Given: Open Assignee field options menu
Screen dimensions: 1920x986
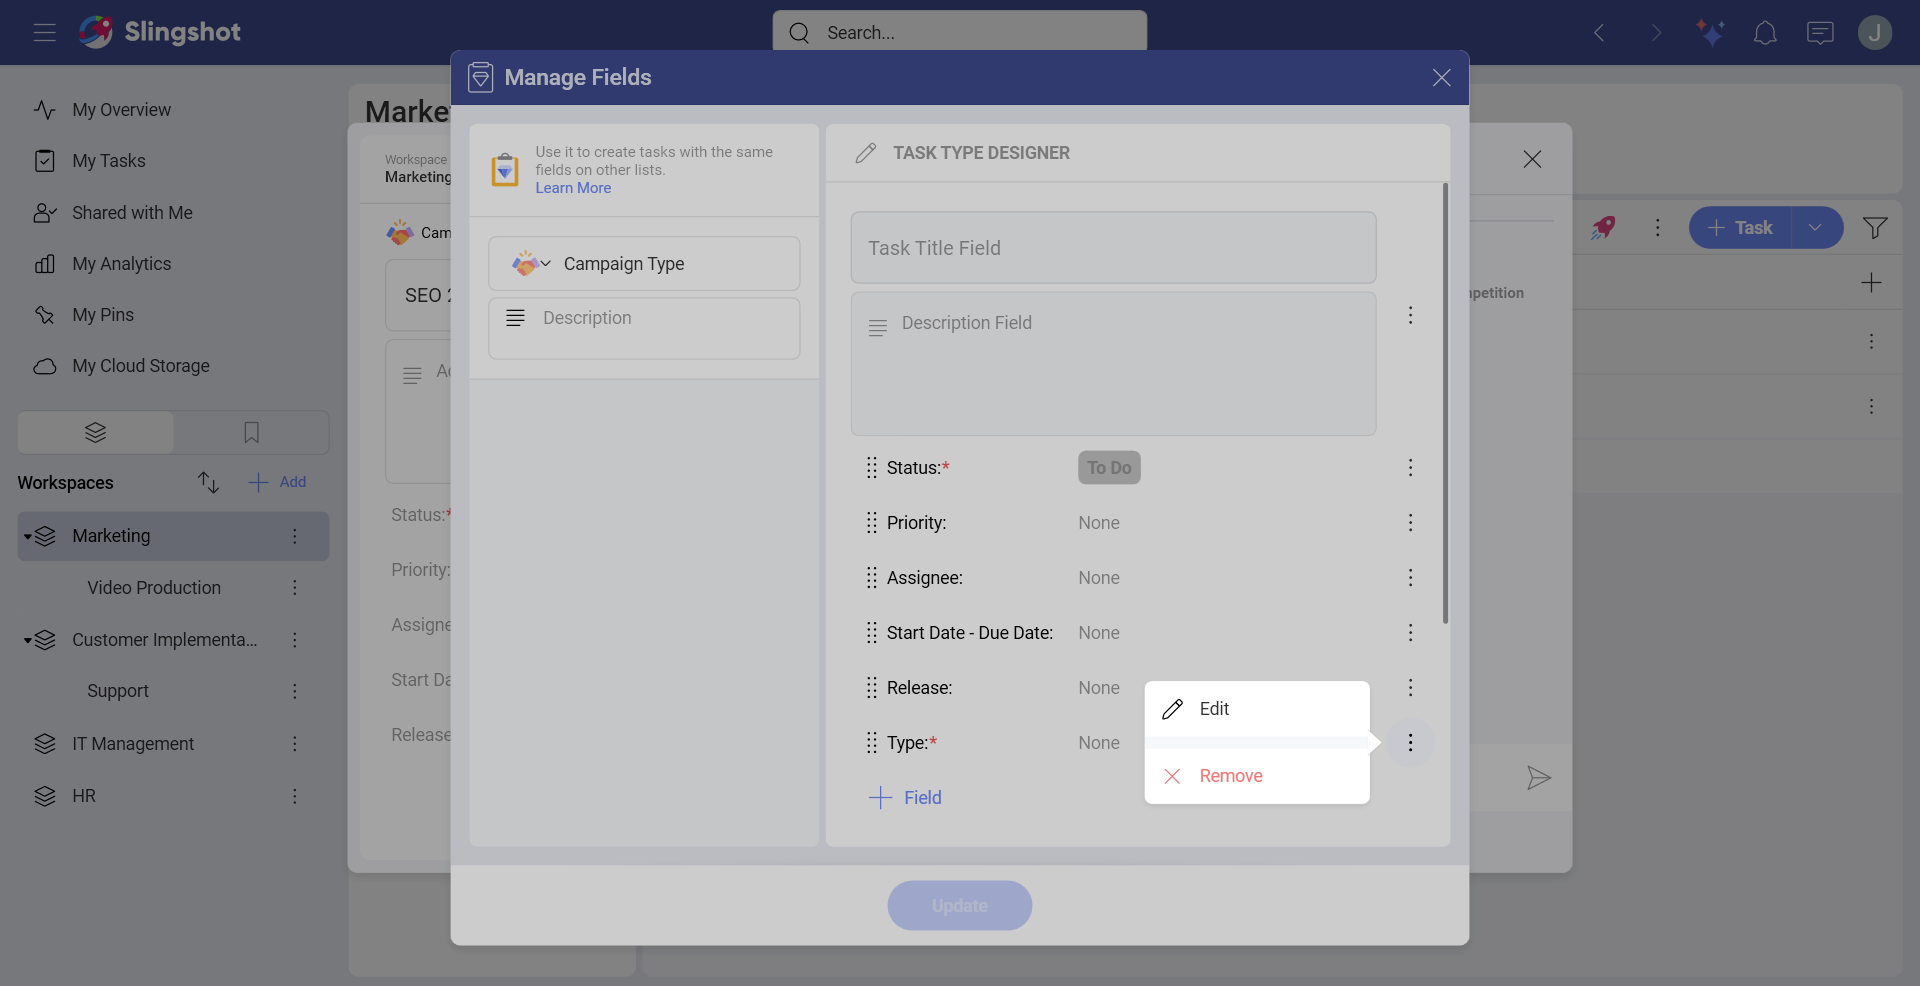Looking at the screenshot, I should click(1410, 578).
